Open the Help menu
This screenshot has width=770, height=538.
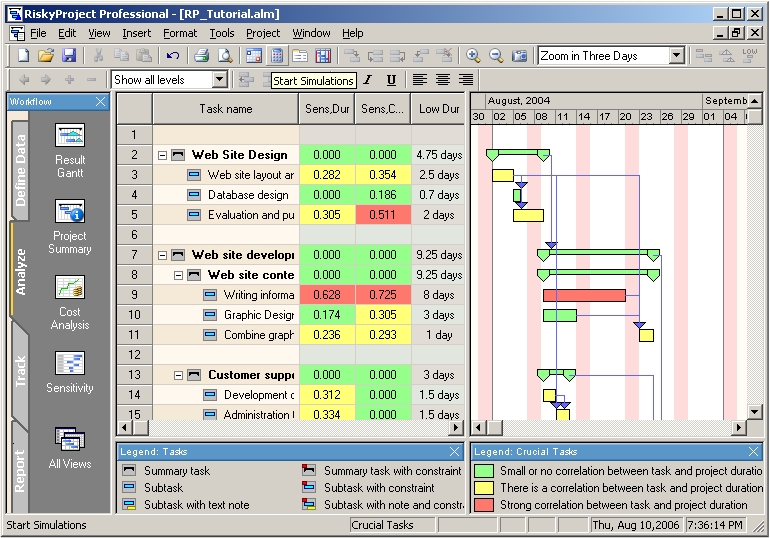(x=353, y=33)
